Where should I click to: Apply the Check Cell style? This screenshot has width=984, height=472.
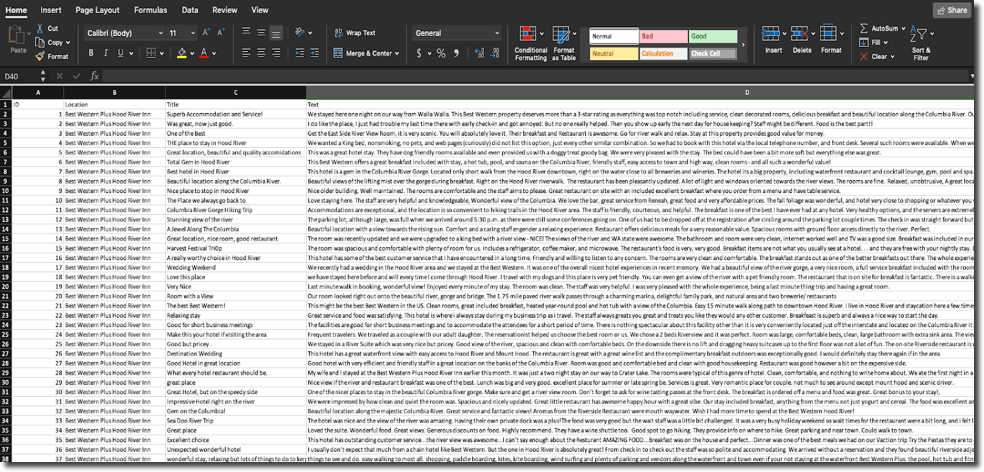tap(713, 54)
